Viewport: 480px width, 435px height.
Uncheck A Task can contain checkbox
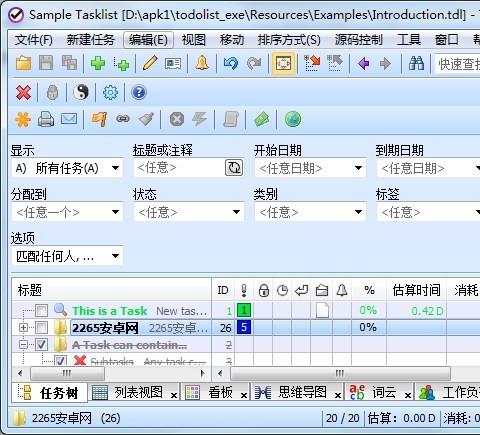click(x=41, y=344)
